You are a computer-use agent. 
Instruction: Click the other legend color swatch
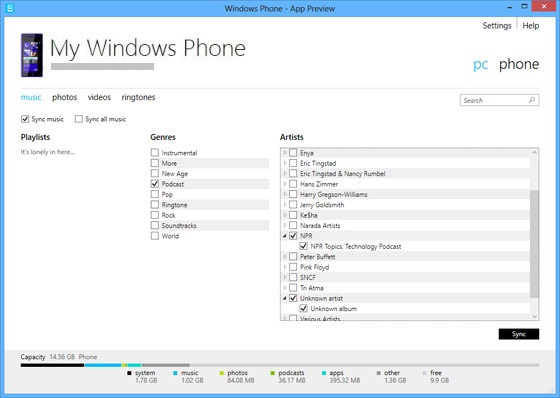379,373
